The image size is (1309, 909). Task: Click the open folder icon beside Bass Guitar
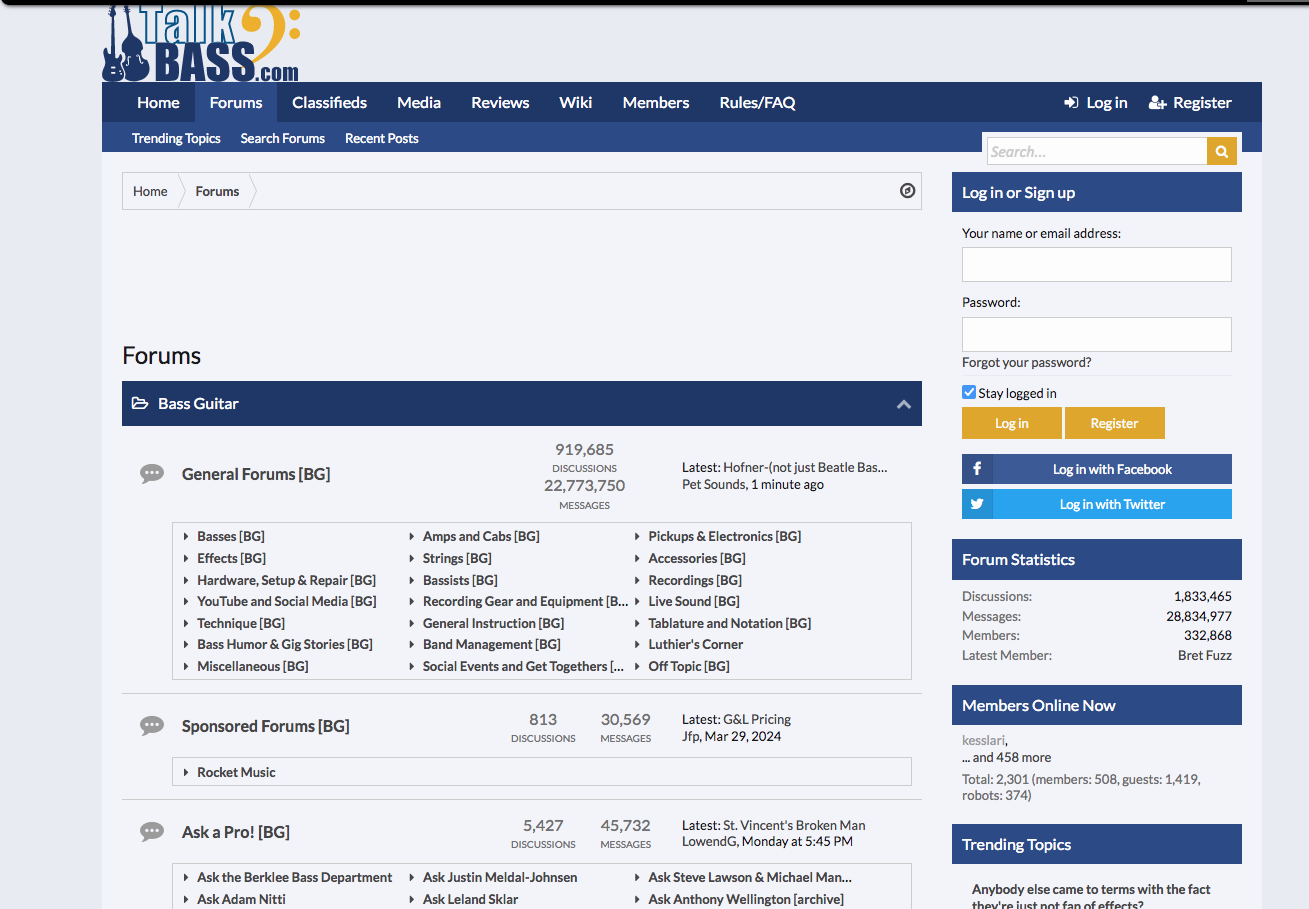click(140, 404)
